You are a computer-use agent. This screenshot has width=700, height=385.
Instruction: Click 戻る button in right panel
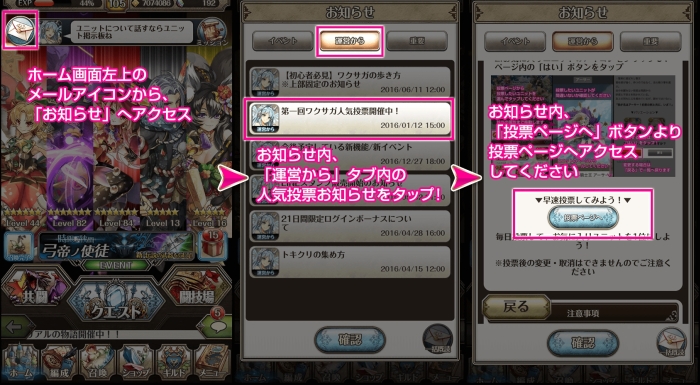(x=517, y=307)
